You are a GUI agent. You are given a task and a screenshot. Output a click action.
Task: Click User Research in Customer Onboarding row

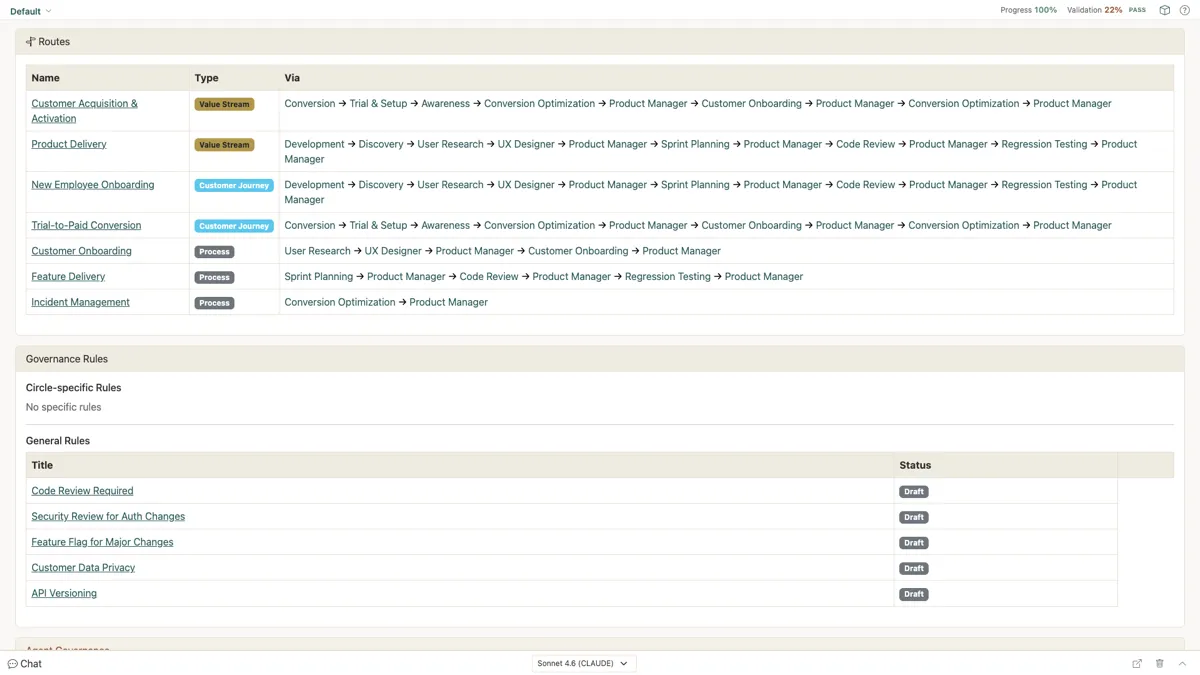click(317, 251)
